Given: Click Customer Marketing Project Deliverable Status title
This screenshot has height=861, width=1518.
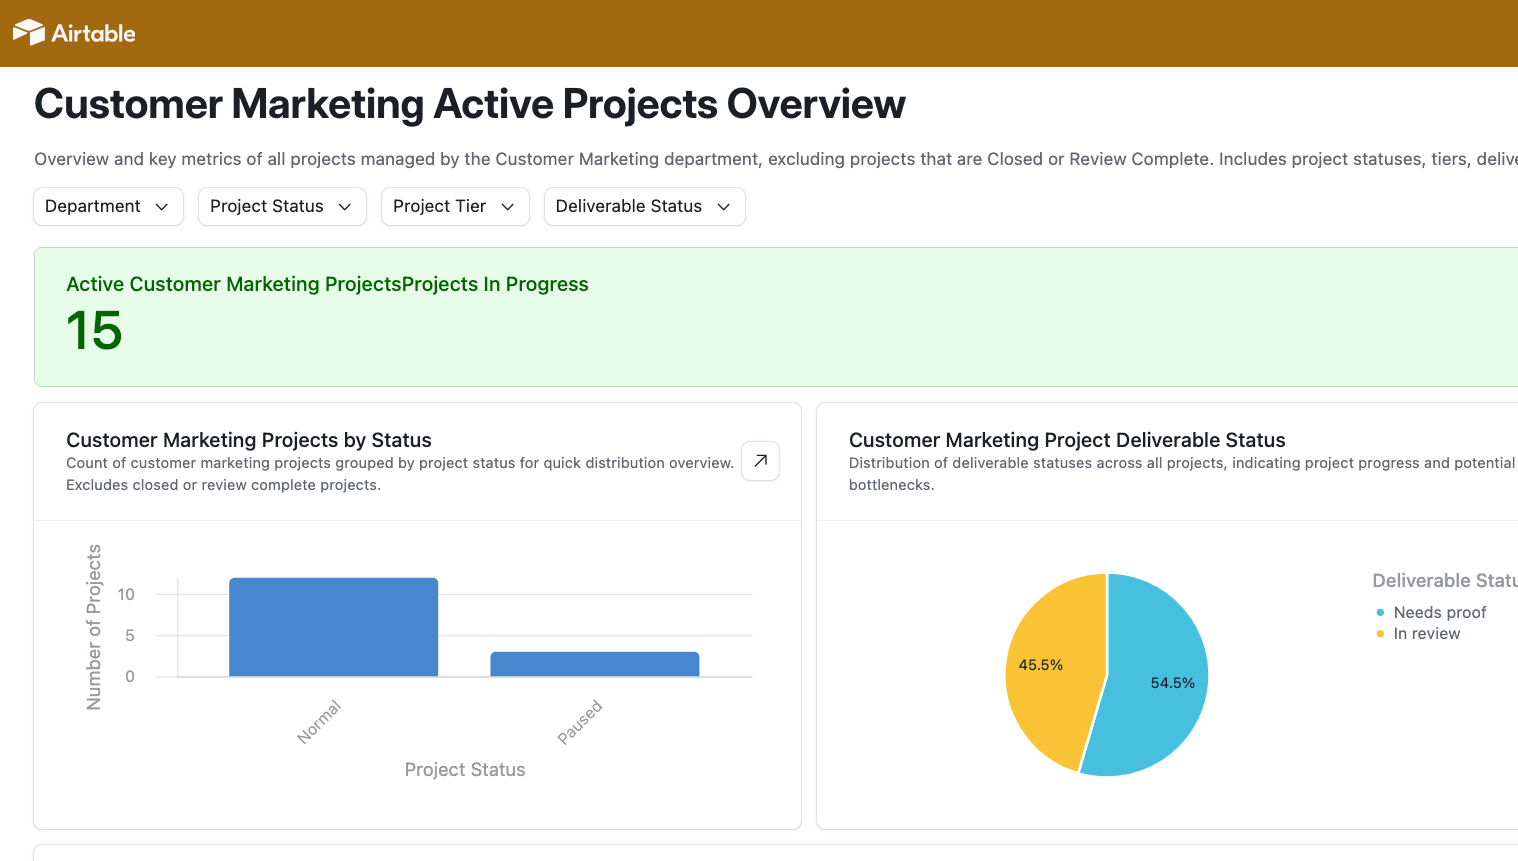Looking at the screenshot, I should 1067,440.
